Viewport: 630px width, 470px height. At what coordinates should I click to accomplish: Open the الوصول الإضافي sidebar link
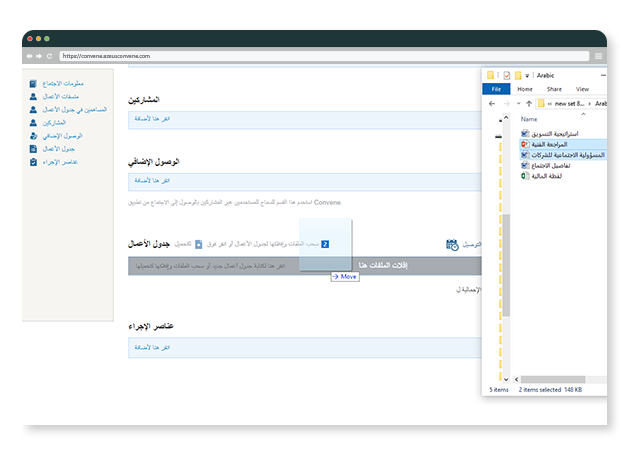pos(62,136)
